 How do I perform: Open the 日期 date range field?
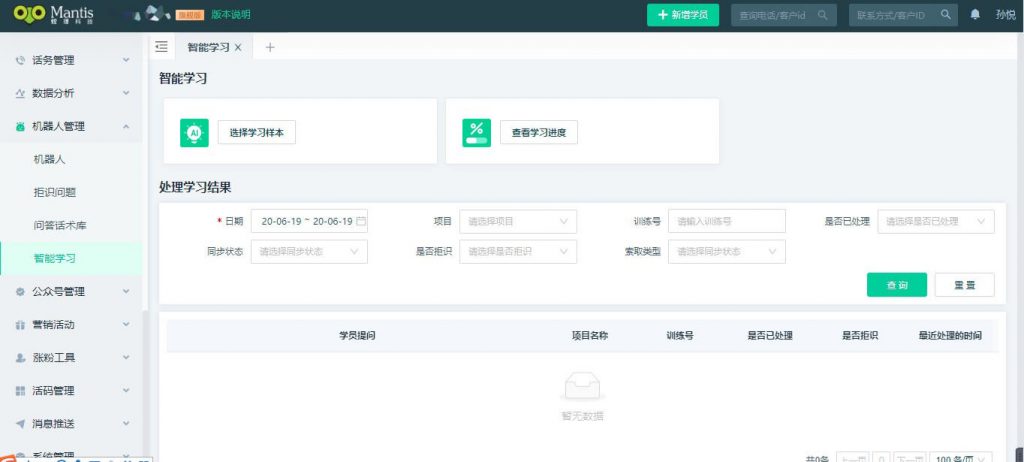pyautogui.click(x=309, y=222)
